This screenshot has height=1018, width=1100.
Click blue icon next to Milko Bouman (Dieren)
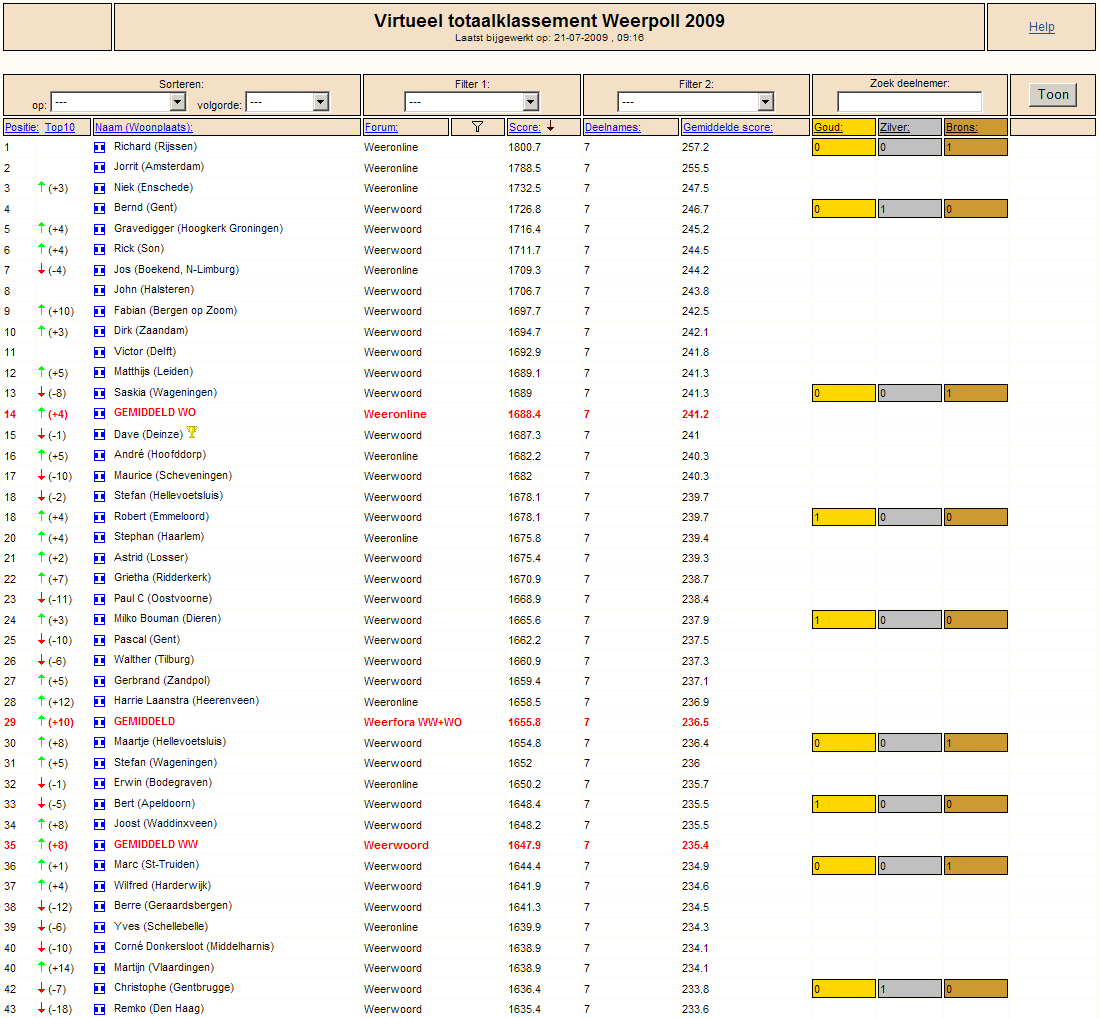[x=99, y=619]
